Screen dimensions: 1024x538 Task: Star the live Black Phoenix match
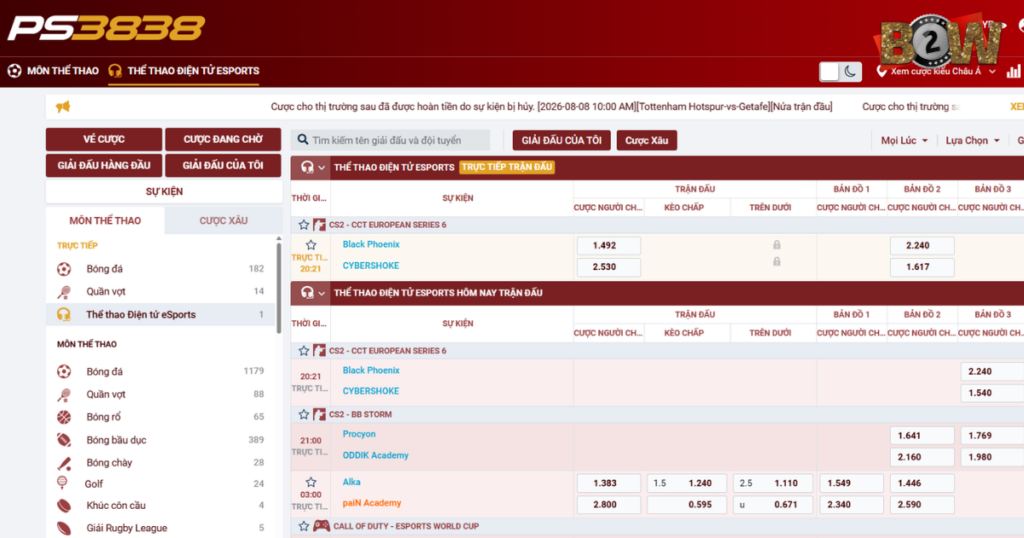pos(311,245)
